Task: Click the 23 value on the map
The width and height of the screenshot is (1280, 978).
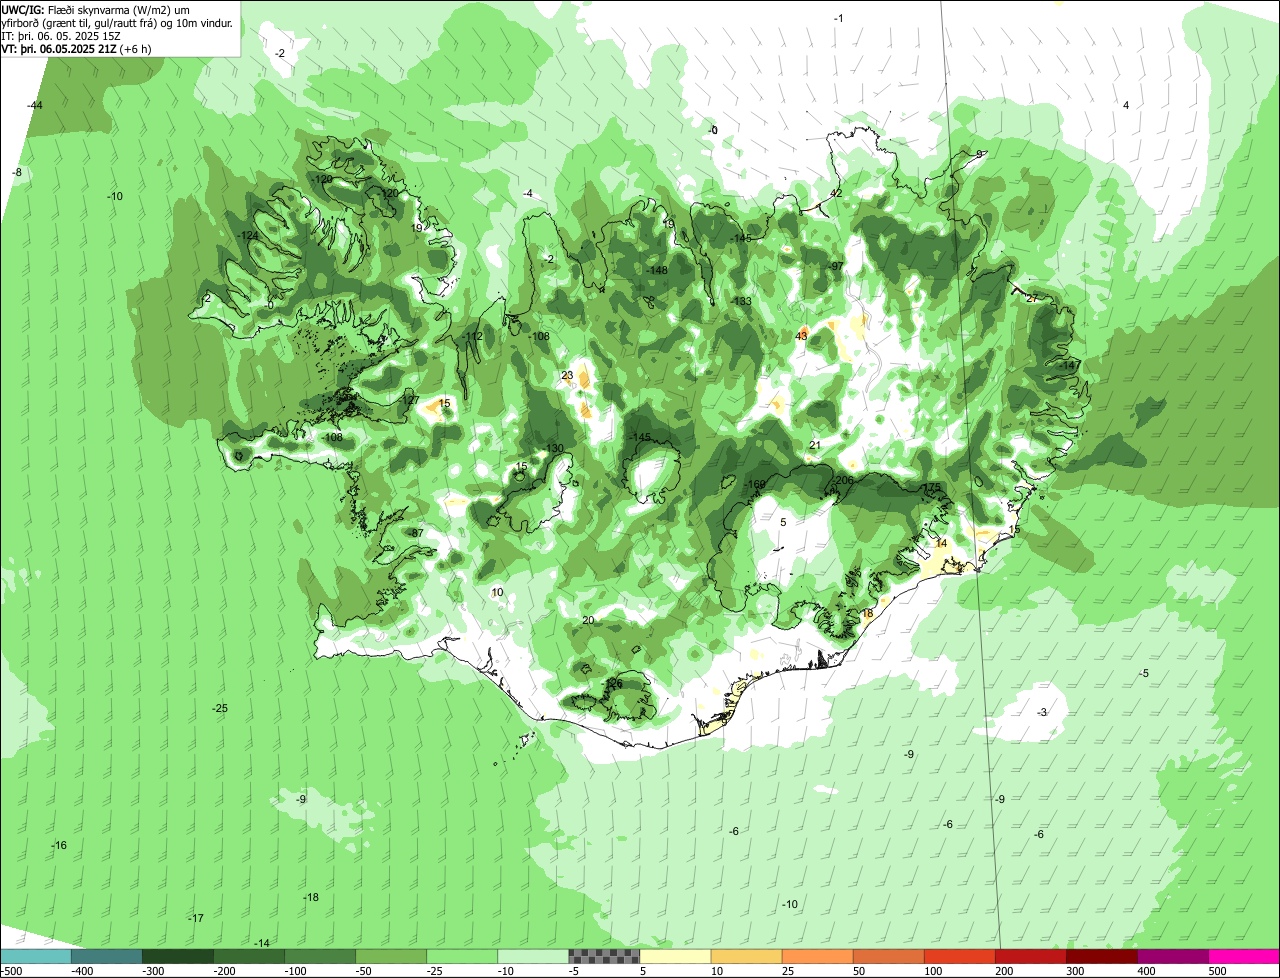Action: tap(567, 376)
